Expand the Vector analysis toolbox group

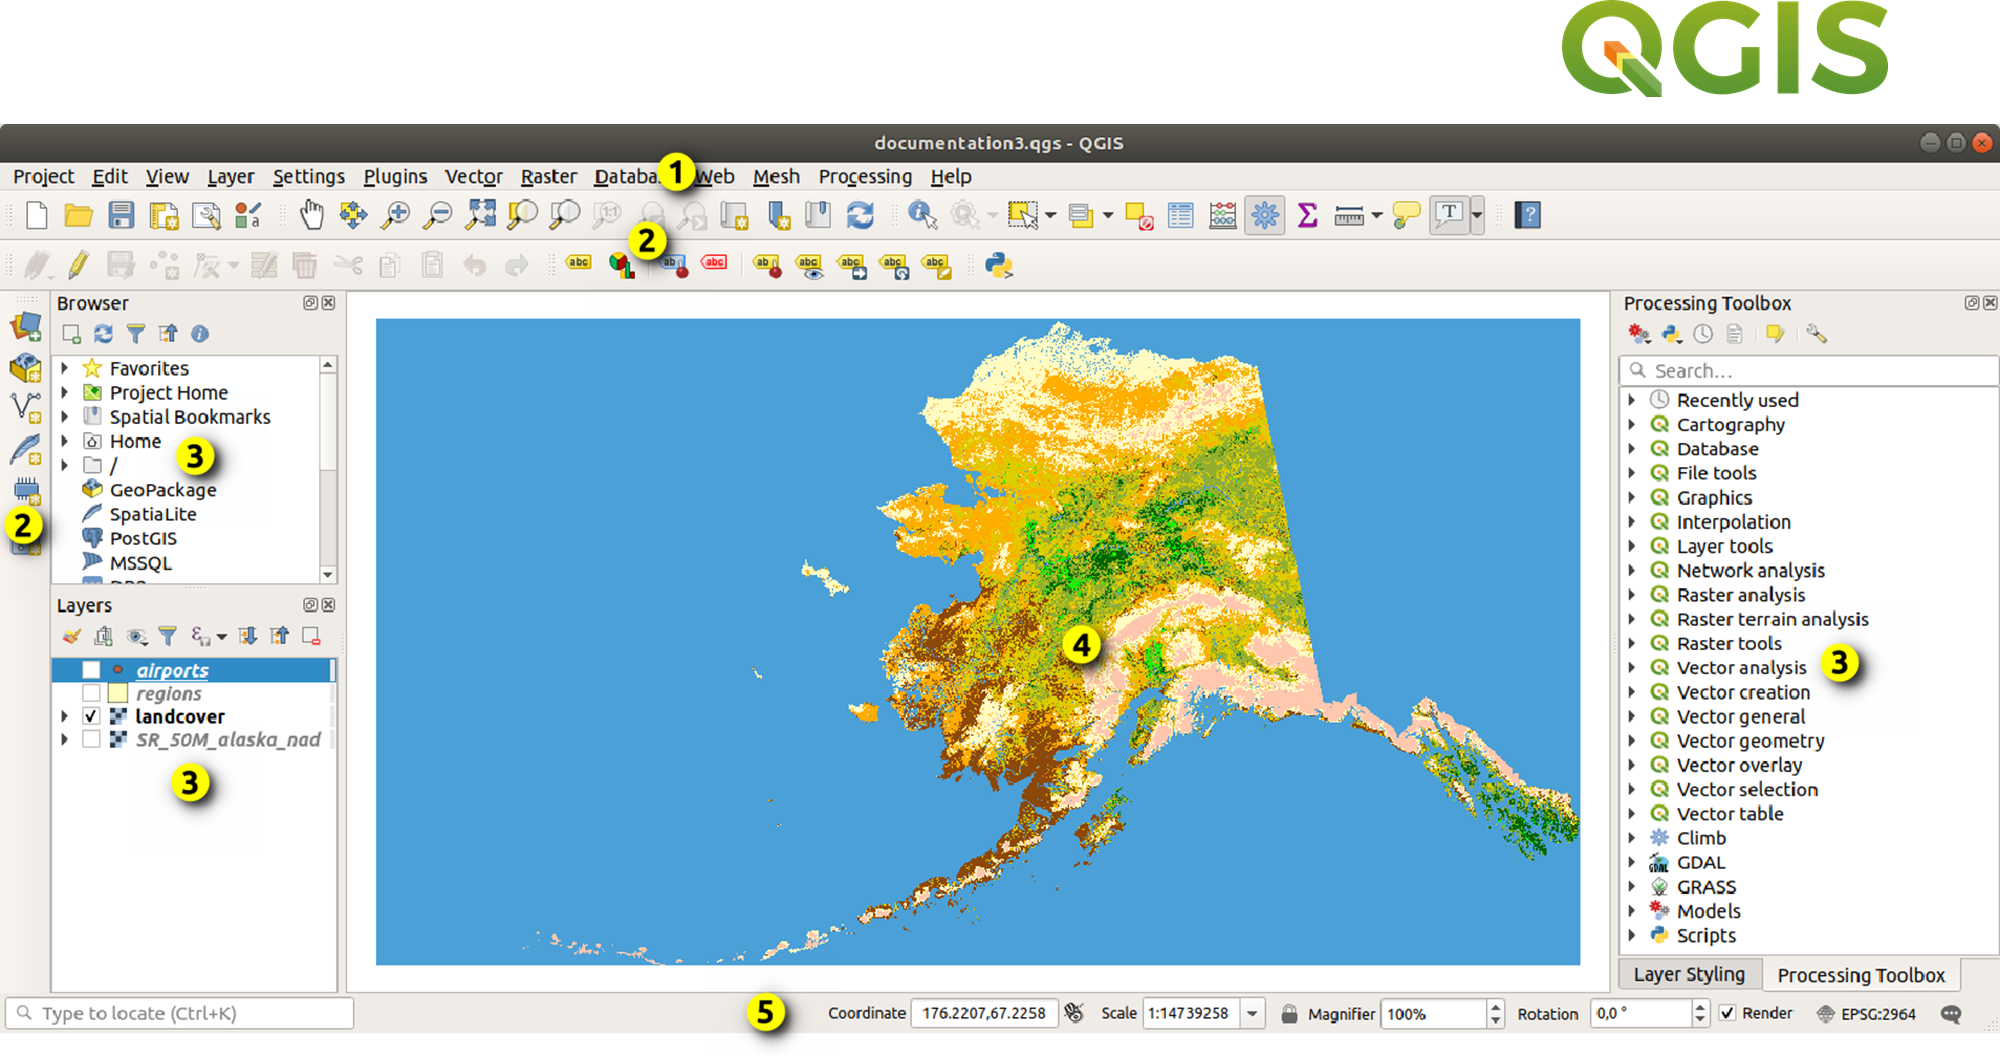[1632, 667]
